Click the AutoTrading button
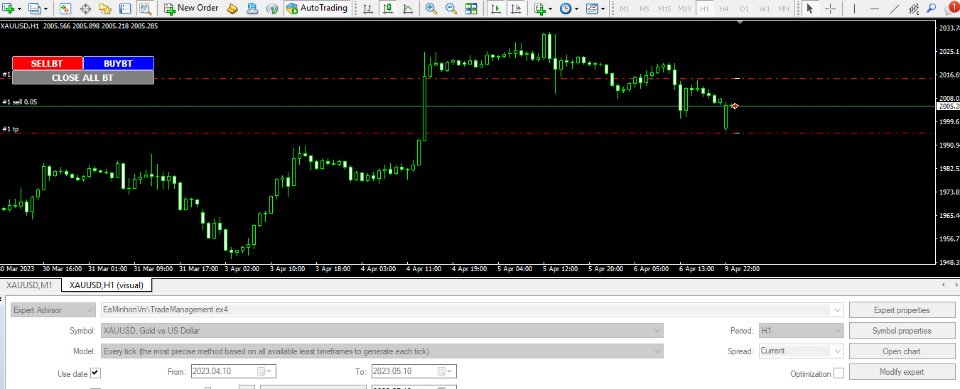960x389 pixels. coord(317,9)
